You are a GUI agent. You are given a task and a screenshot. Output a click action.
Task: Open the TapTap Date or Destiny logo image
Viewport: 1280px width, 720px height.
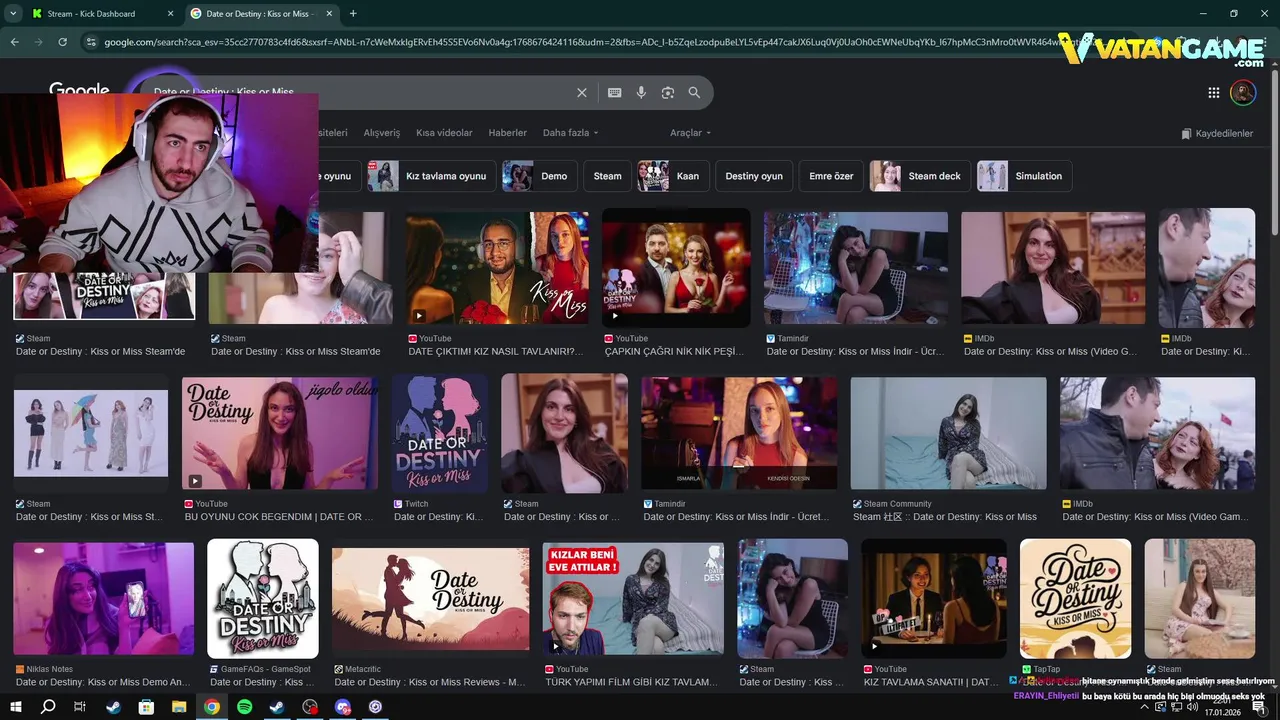pos(1076,598)
